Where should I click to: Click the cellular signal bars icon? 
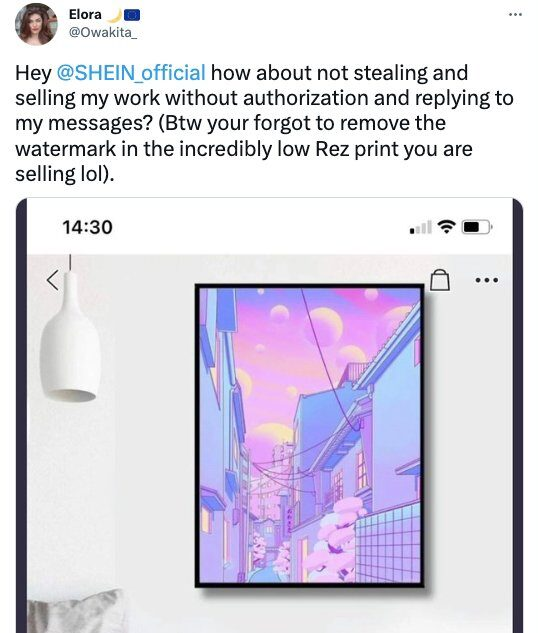tap(421, 227)
